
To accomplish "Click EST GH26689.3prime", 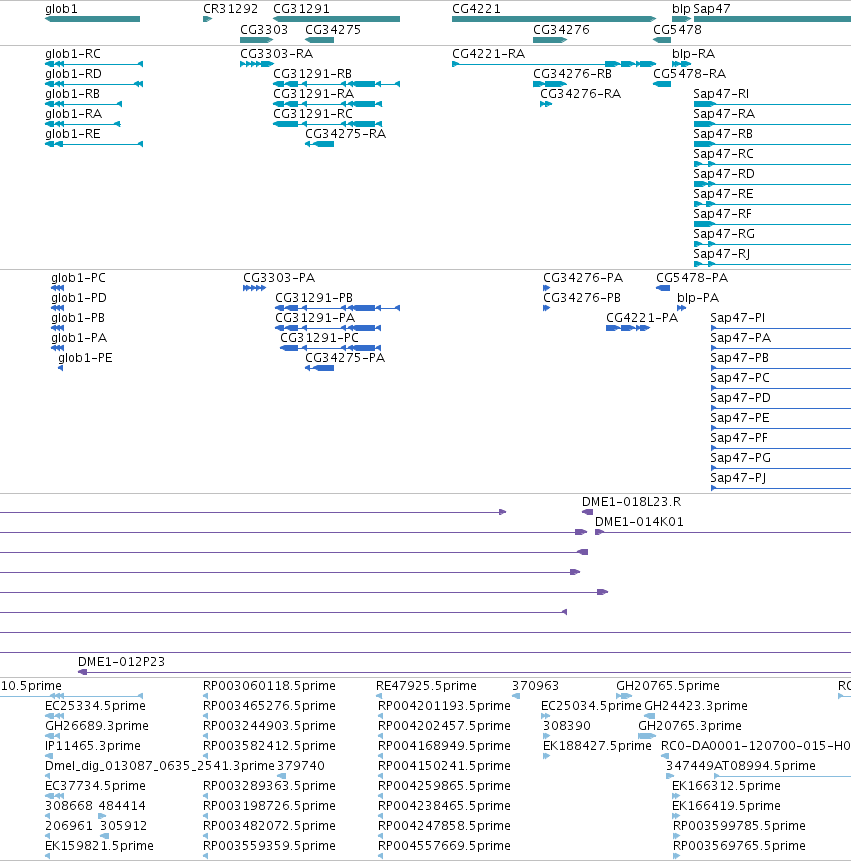I will [97, 726].
